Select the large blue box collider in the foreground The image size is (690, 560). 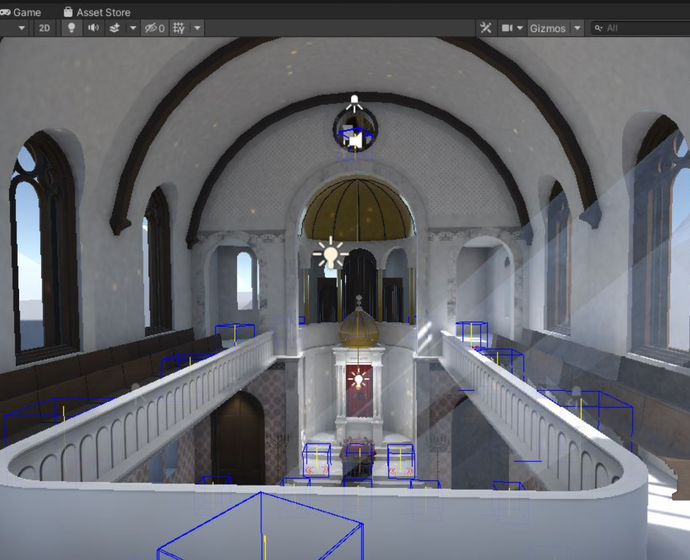261,527
